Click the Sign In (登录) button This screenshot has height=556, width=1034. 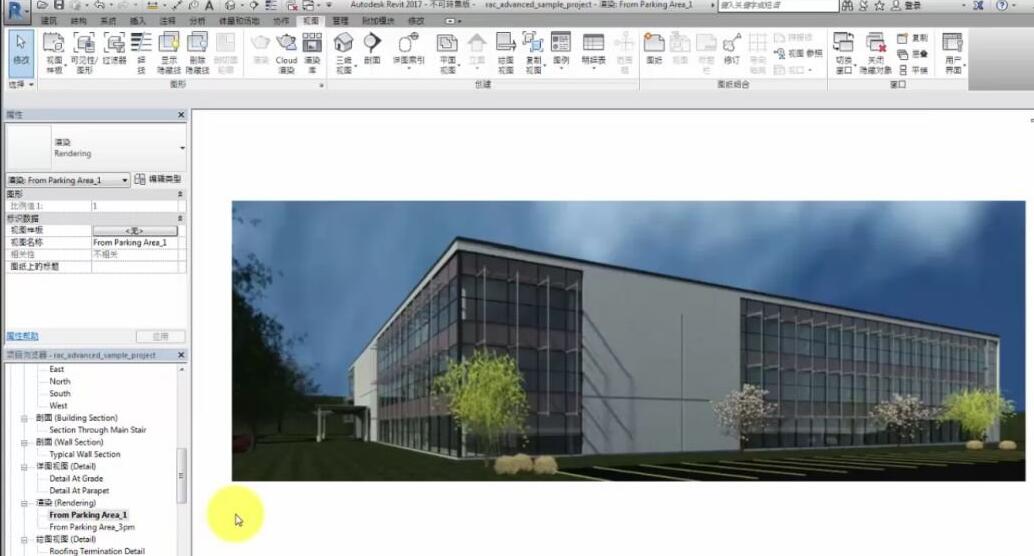907,5
